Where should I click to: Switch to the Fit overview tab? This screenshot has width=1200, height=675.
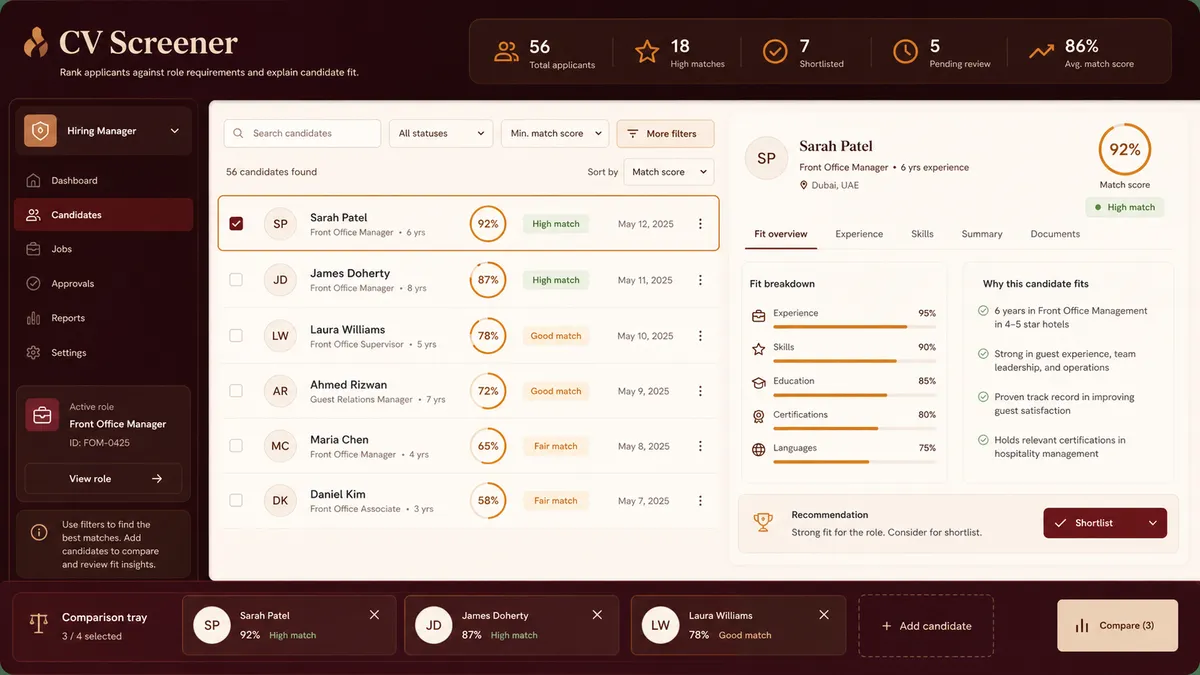click(x=781, y=234)
